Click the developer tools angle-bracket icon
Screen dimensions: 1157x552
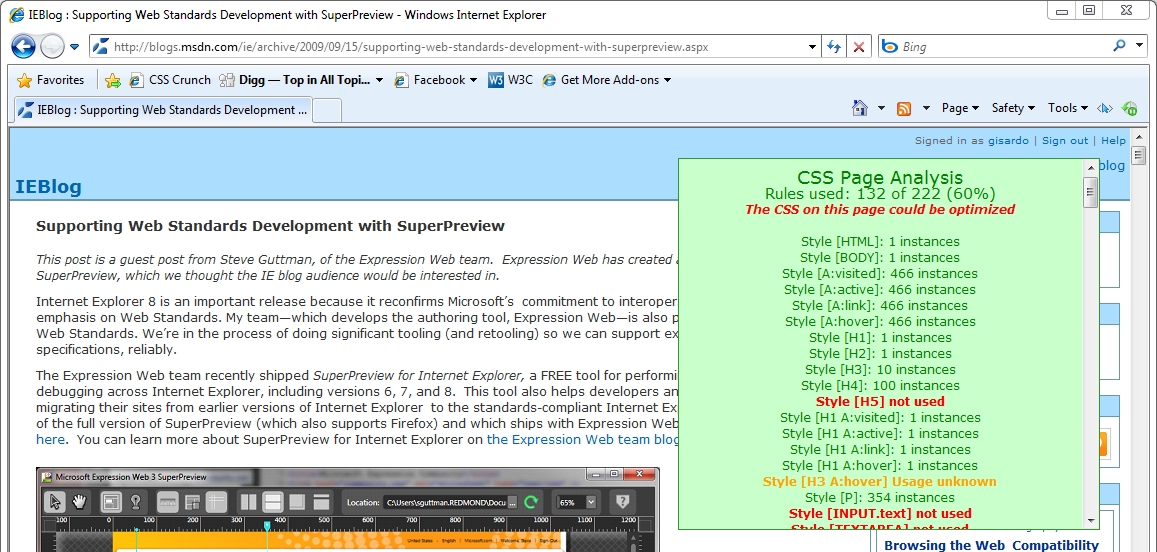[1104, 108]
